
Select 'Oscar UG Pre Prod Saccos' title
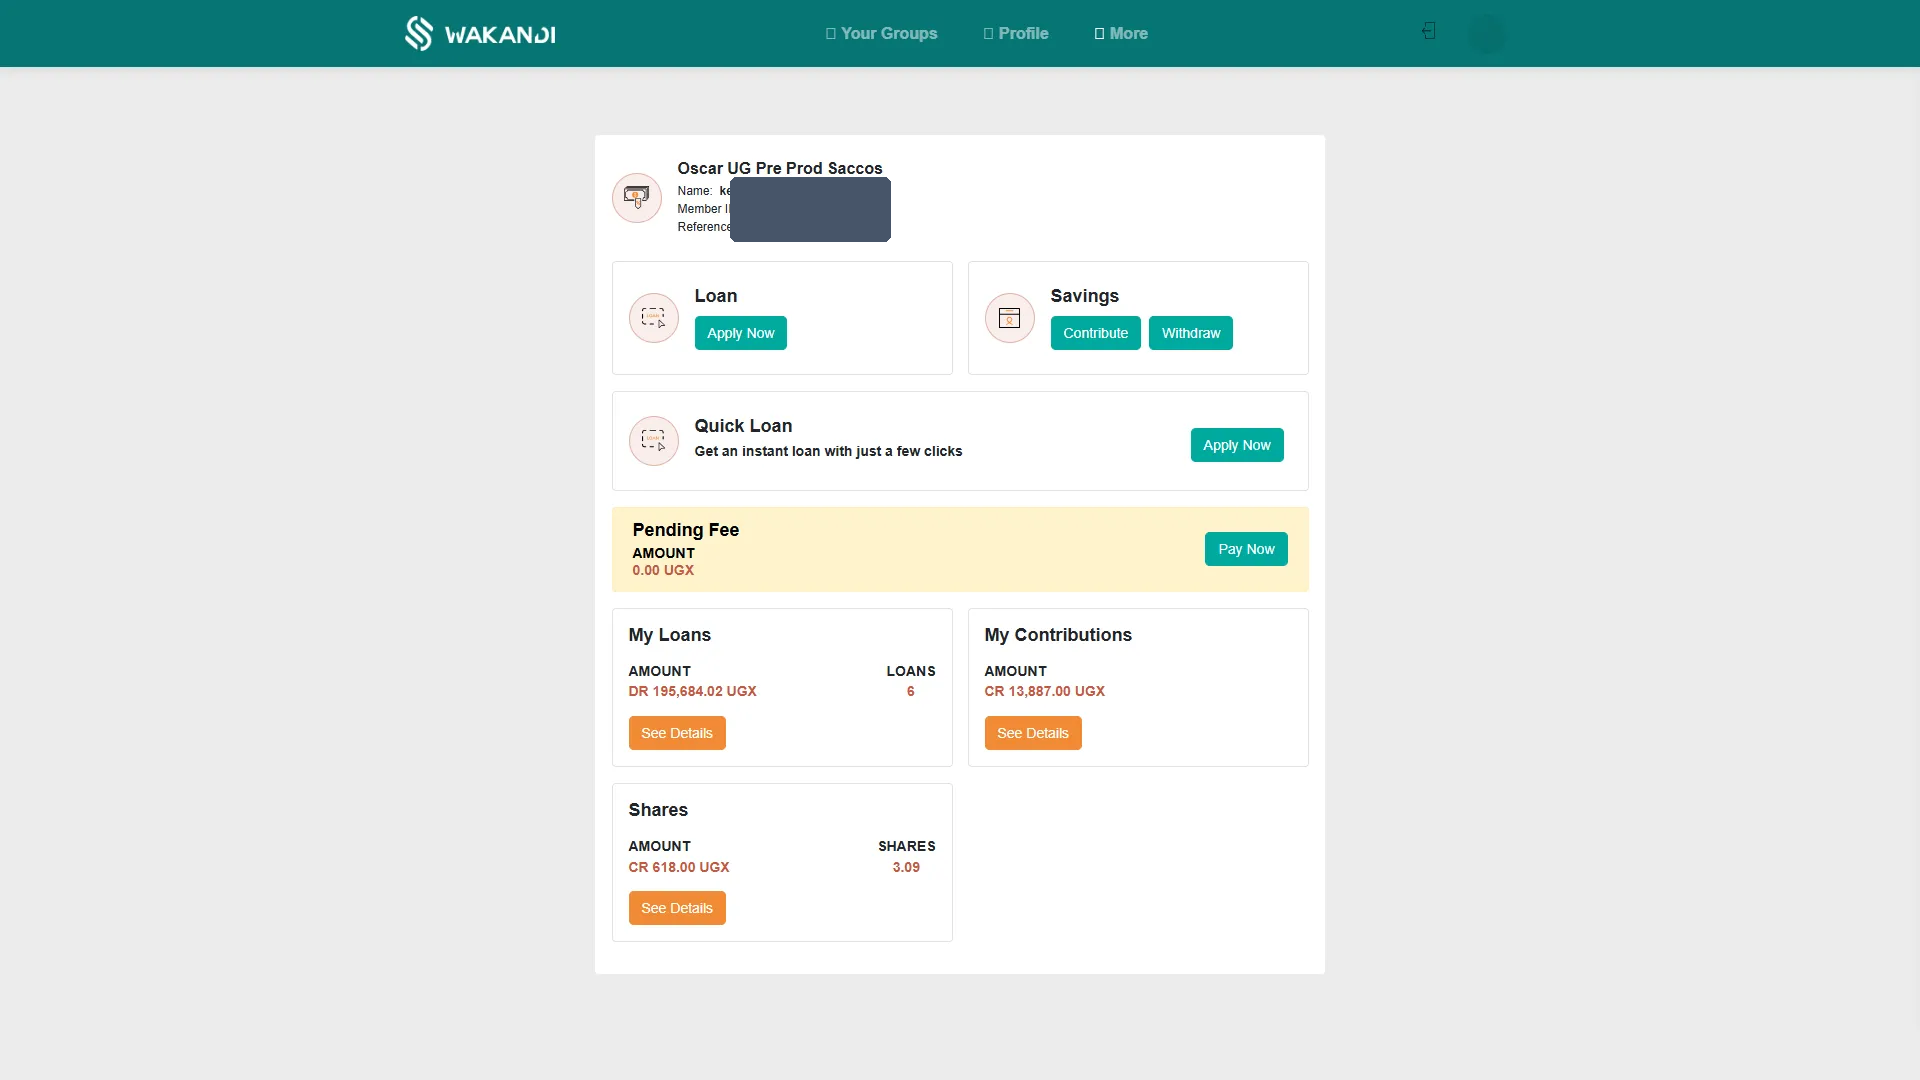(x=780, y=168)
